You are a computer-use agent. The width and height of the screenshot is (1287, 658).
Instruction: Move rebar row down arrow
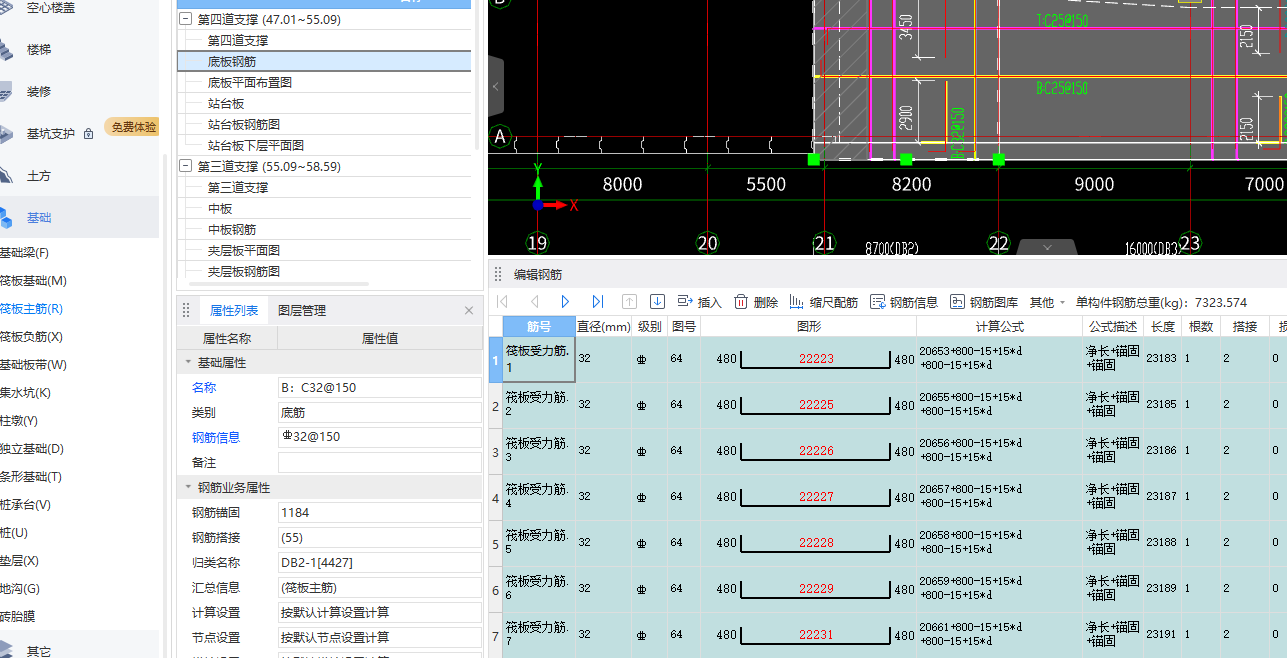[657, 301]
